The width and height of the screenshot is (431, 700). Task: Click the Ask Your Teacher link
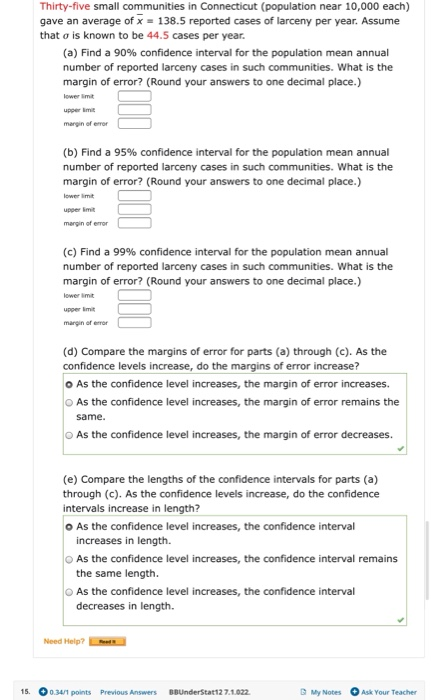(x=389, y=692)
